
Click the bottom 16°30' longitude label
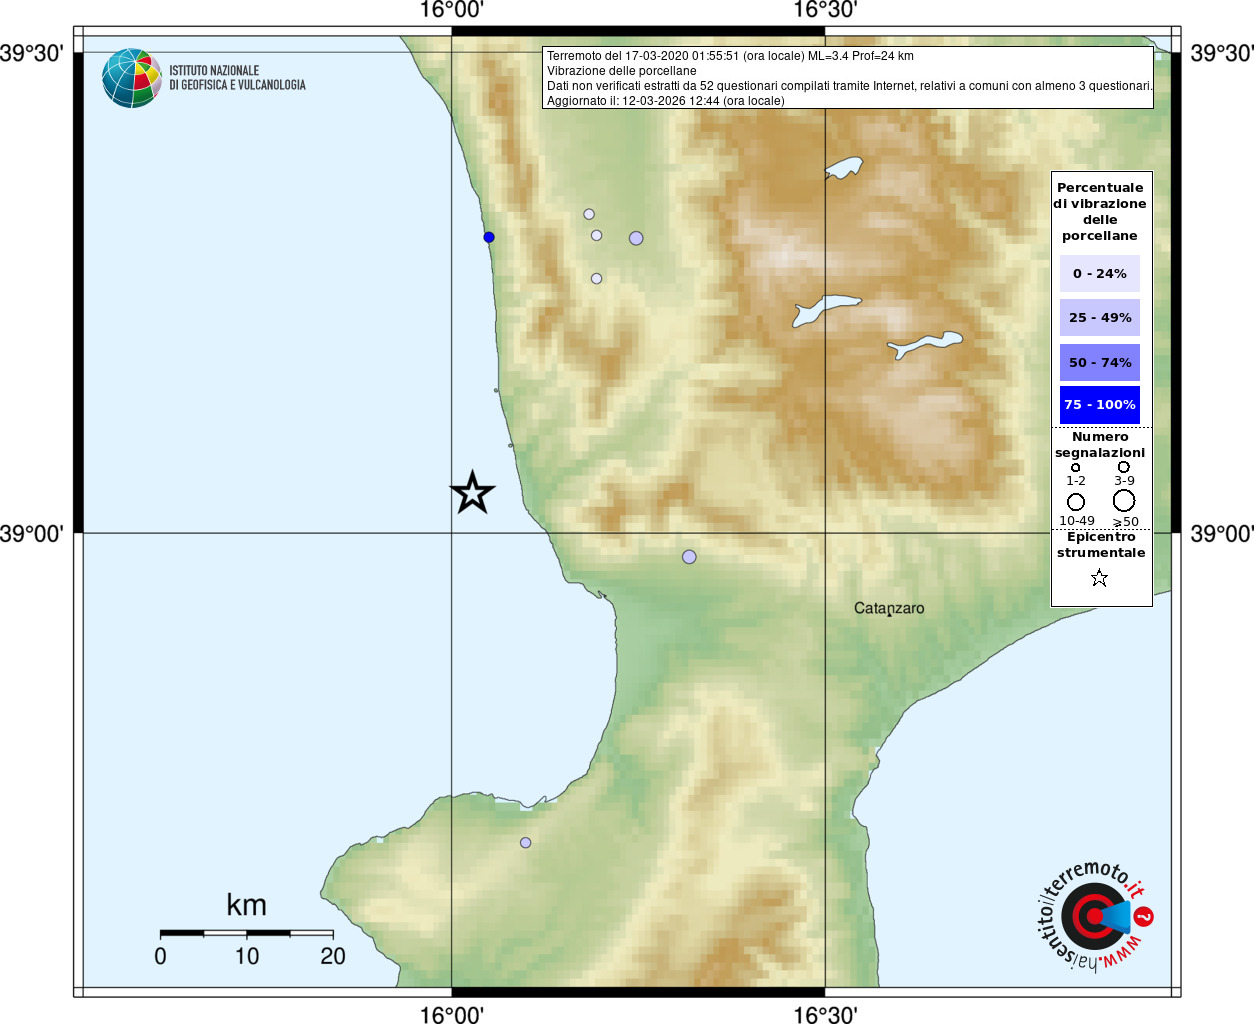click(x=825, y=1015)
